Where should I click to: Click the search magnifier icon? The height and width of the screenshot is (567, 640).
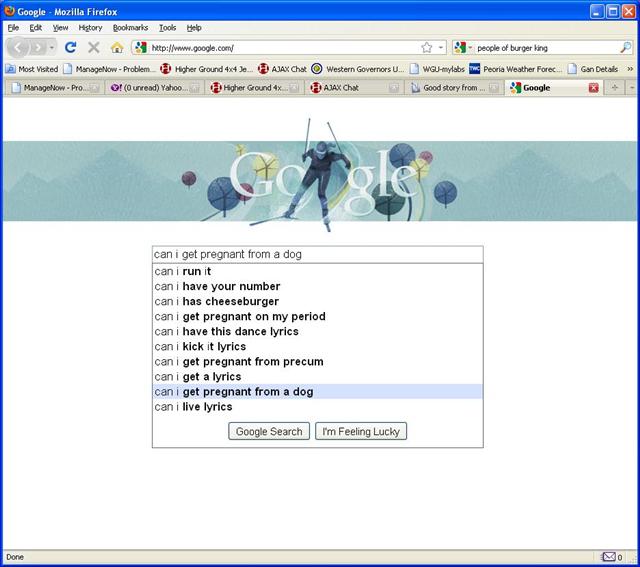pyautogui.click(x=626, y=47)
